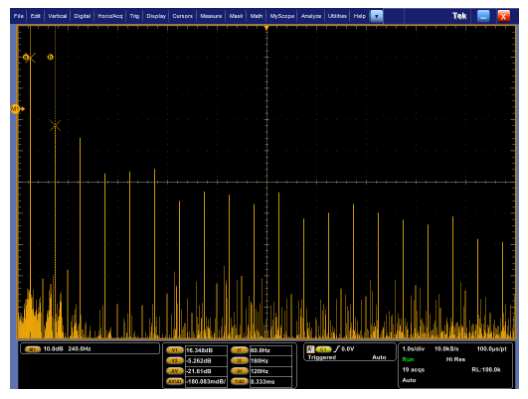This screenshot has height=399, width=528.
Task: Click the -21.61dB delta value field
Action: [x=206, y=371]
